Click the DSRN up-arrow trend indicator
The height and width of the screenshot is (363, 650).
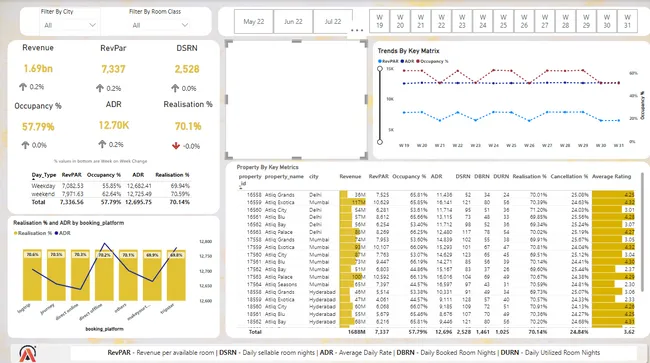point(175,88)
